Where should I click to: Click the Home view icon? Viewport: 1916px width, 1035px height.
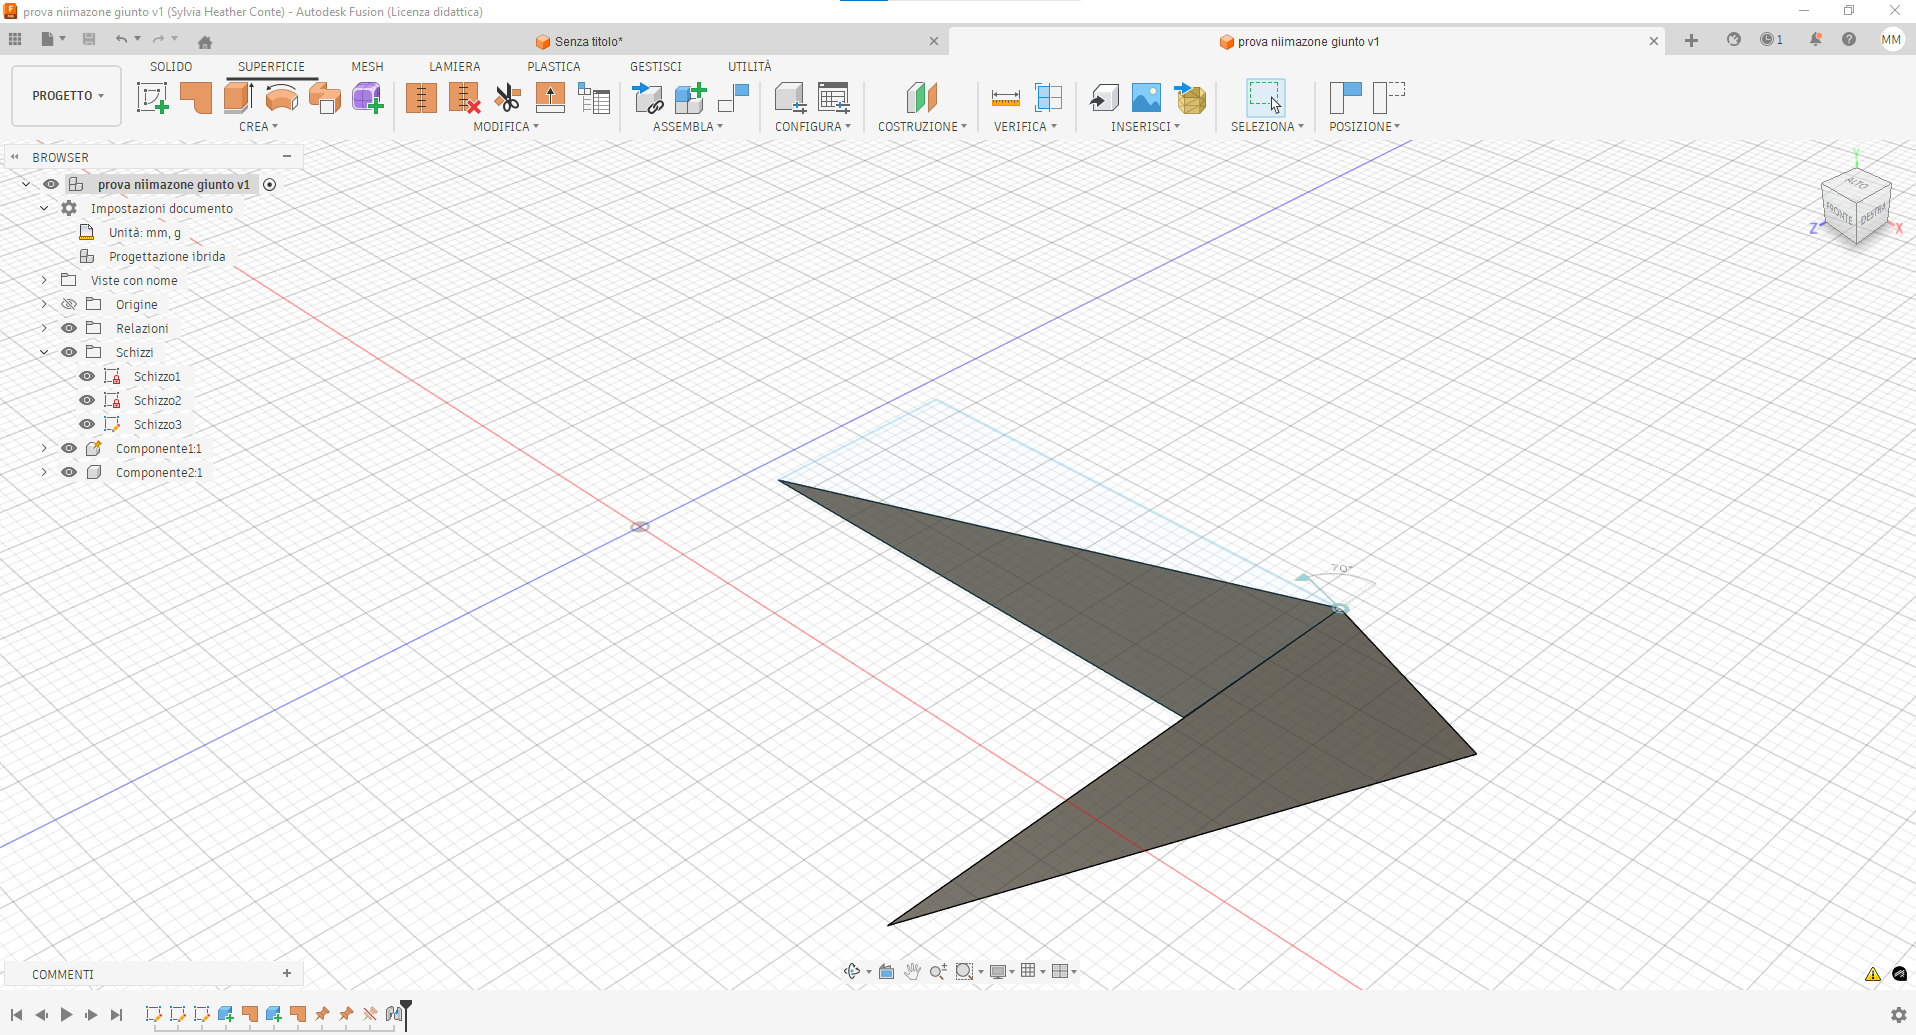coord(205,42)
